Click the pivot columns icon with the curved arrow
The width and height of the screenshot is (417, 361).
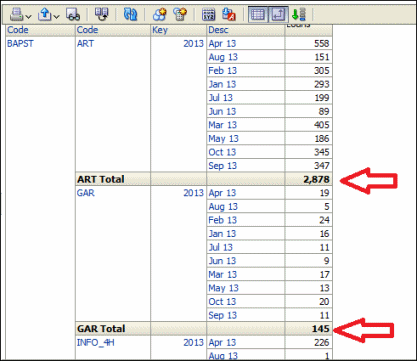[x=102, y=15]
